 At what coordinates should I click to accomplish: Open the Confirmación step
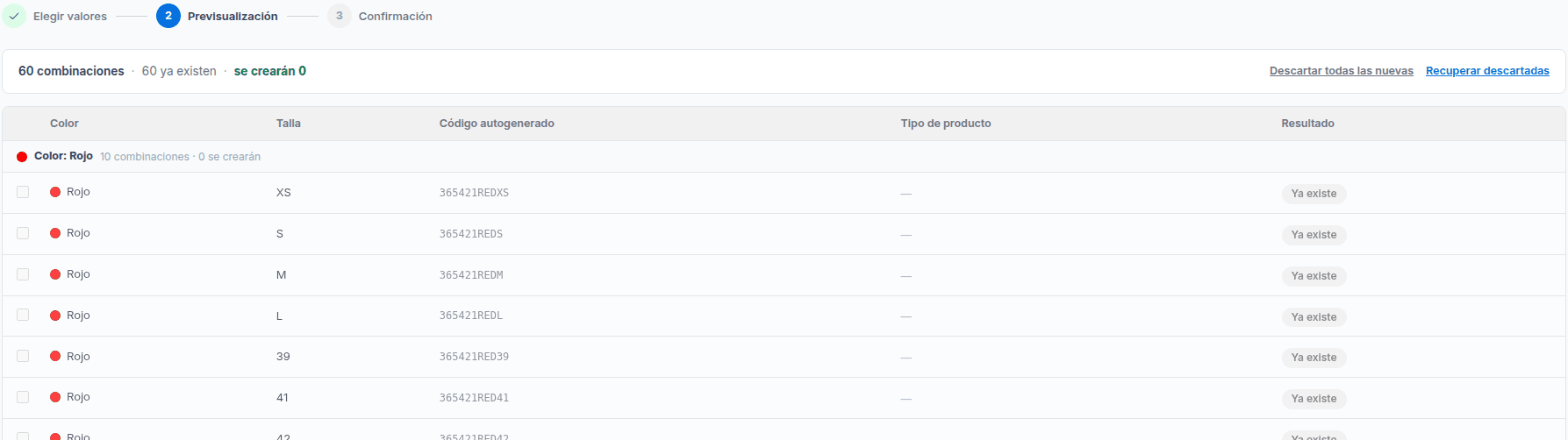coord(395,17)
